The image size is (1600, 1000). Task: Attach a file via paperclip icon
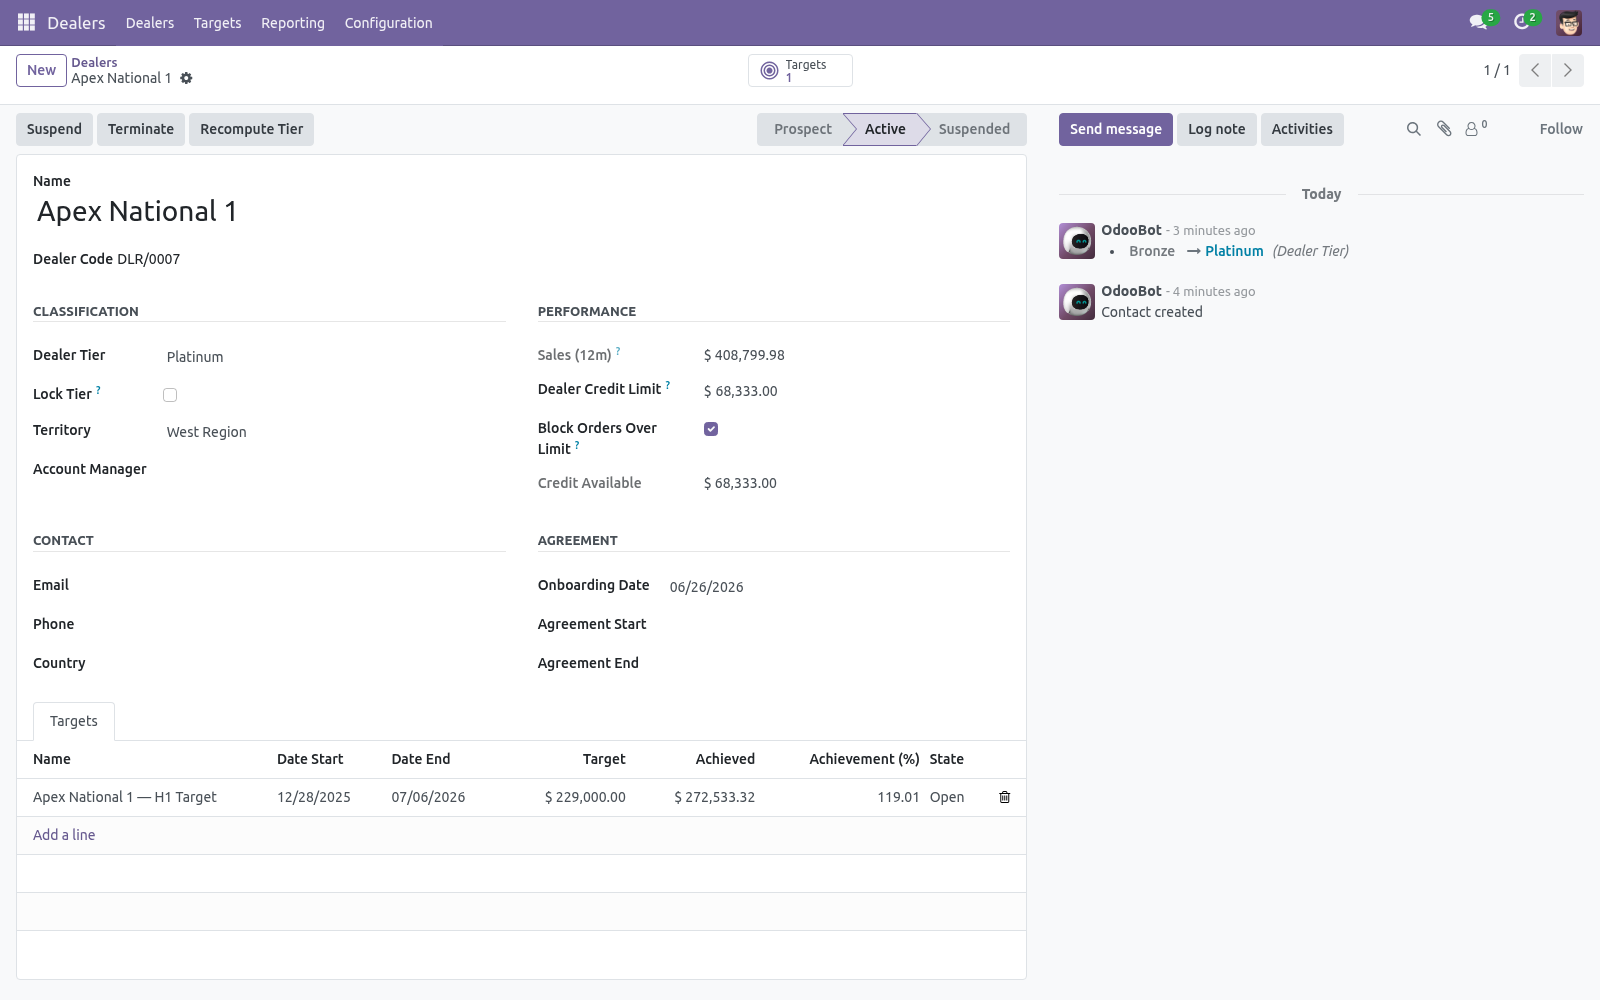pos(1444,129)
